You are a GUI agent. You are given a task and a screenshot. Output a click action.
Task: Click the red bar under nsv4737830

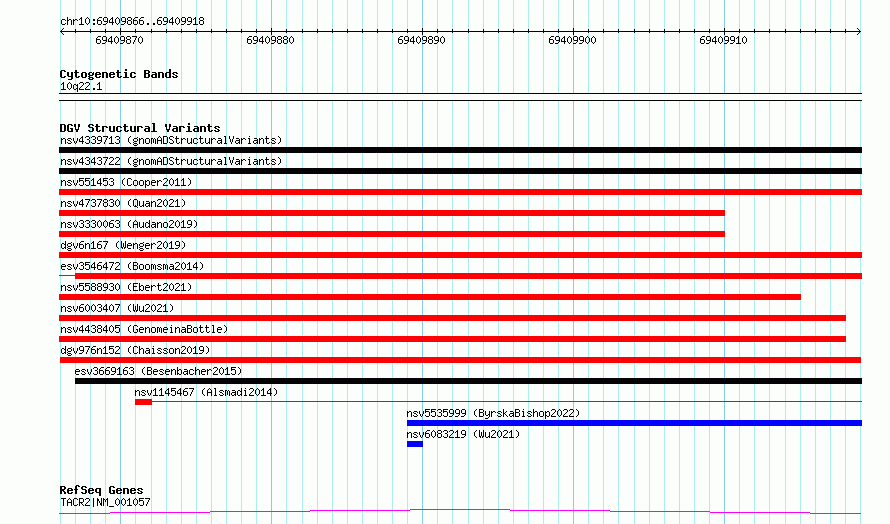click(392, 213)
